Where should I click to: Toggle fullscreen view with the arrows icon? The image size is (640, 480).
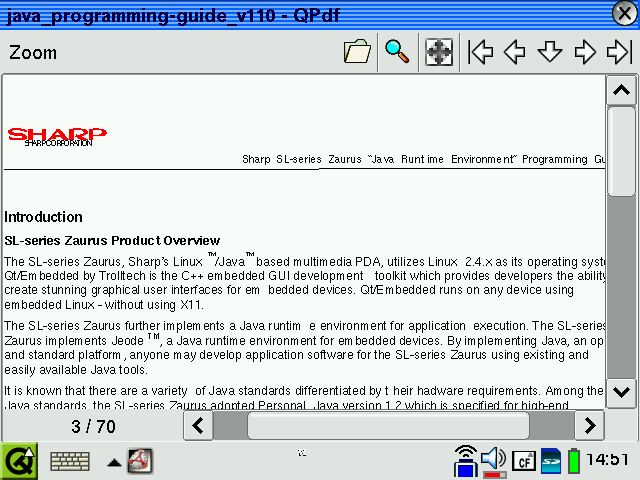439,52
